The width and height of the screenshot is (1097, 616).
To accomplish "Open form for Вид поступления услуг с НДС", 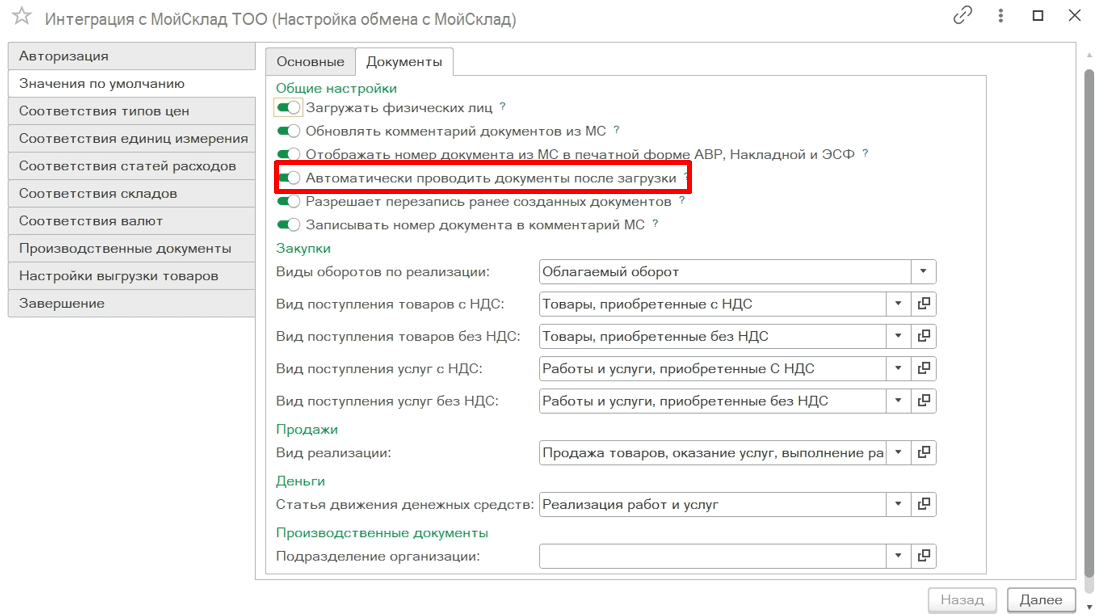I will click(x=923, y=368).
